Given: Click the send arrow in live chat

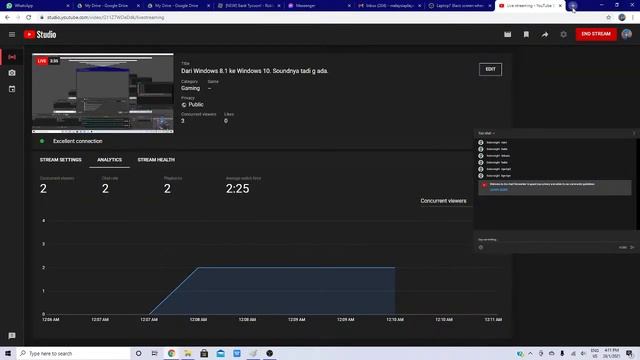Looking at the screenshot, I should (x=632, y=247).
